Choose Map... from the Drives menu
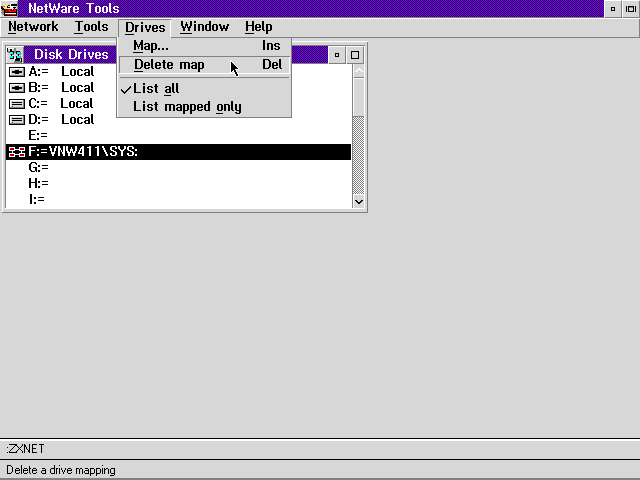Image resolution: width=640 pixels, height=480 pixels. (x=204, y=46)
